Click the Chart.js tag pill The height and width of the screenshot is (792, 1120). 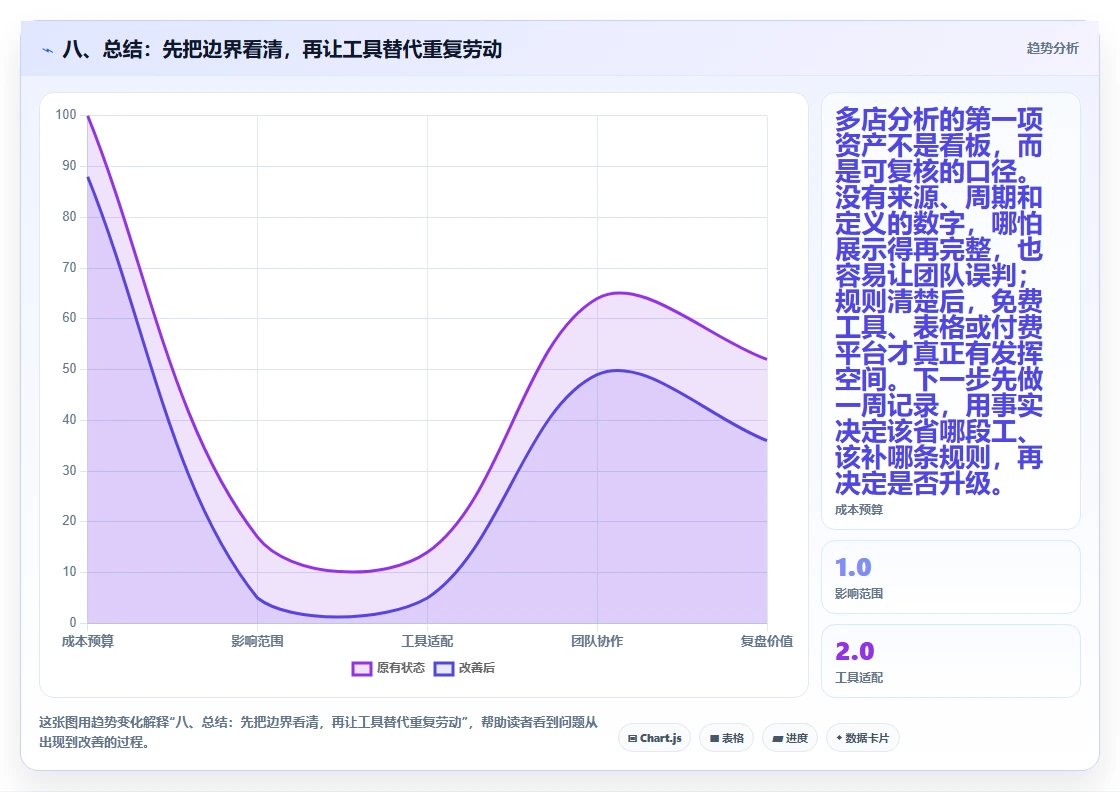[x=654, y=738]
